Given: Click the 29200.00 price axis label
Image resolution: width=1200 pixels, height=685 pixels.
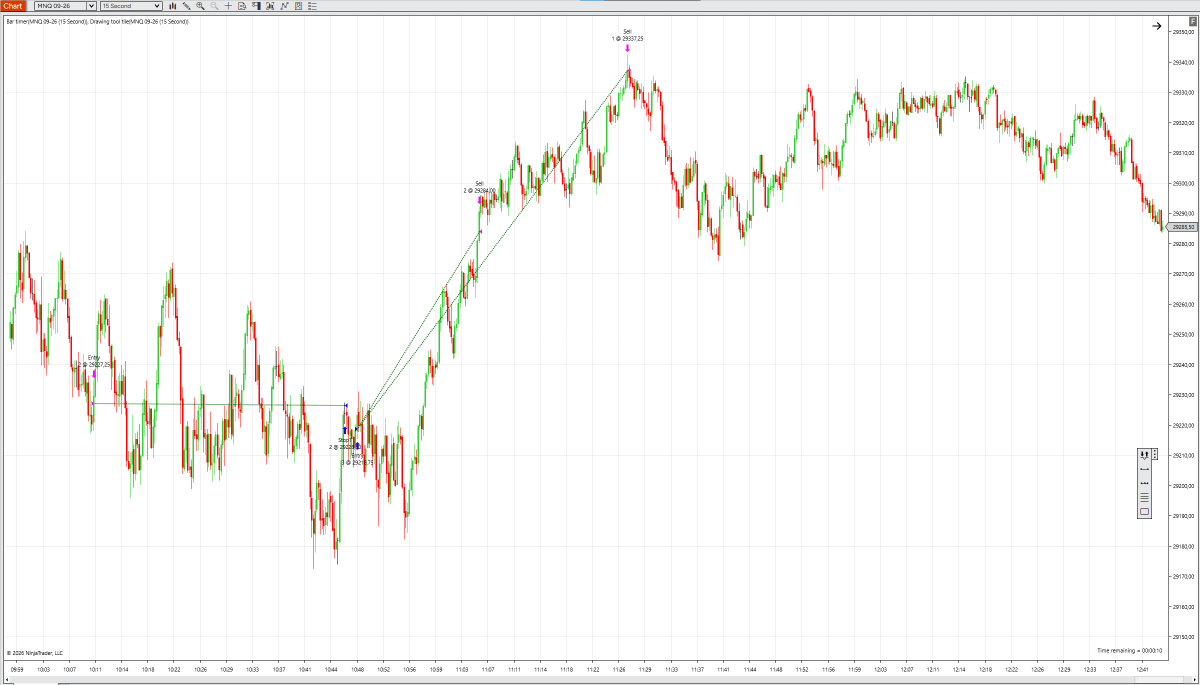Looking at the screenshot, I should [x=1185, y=486].
